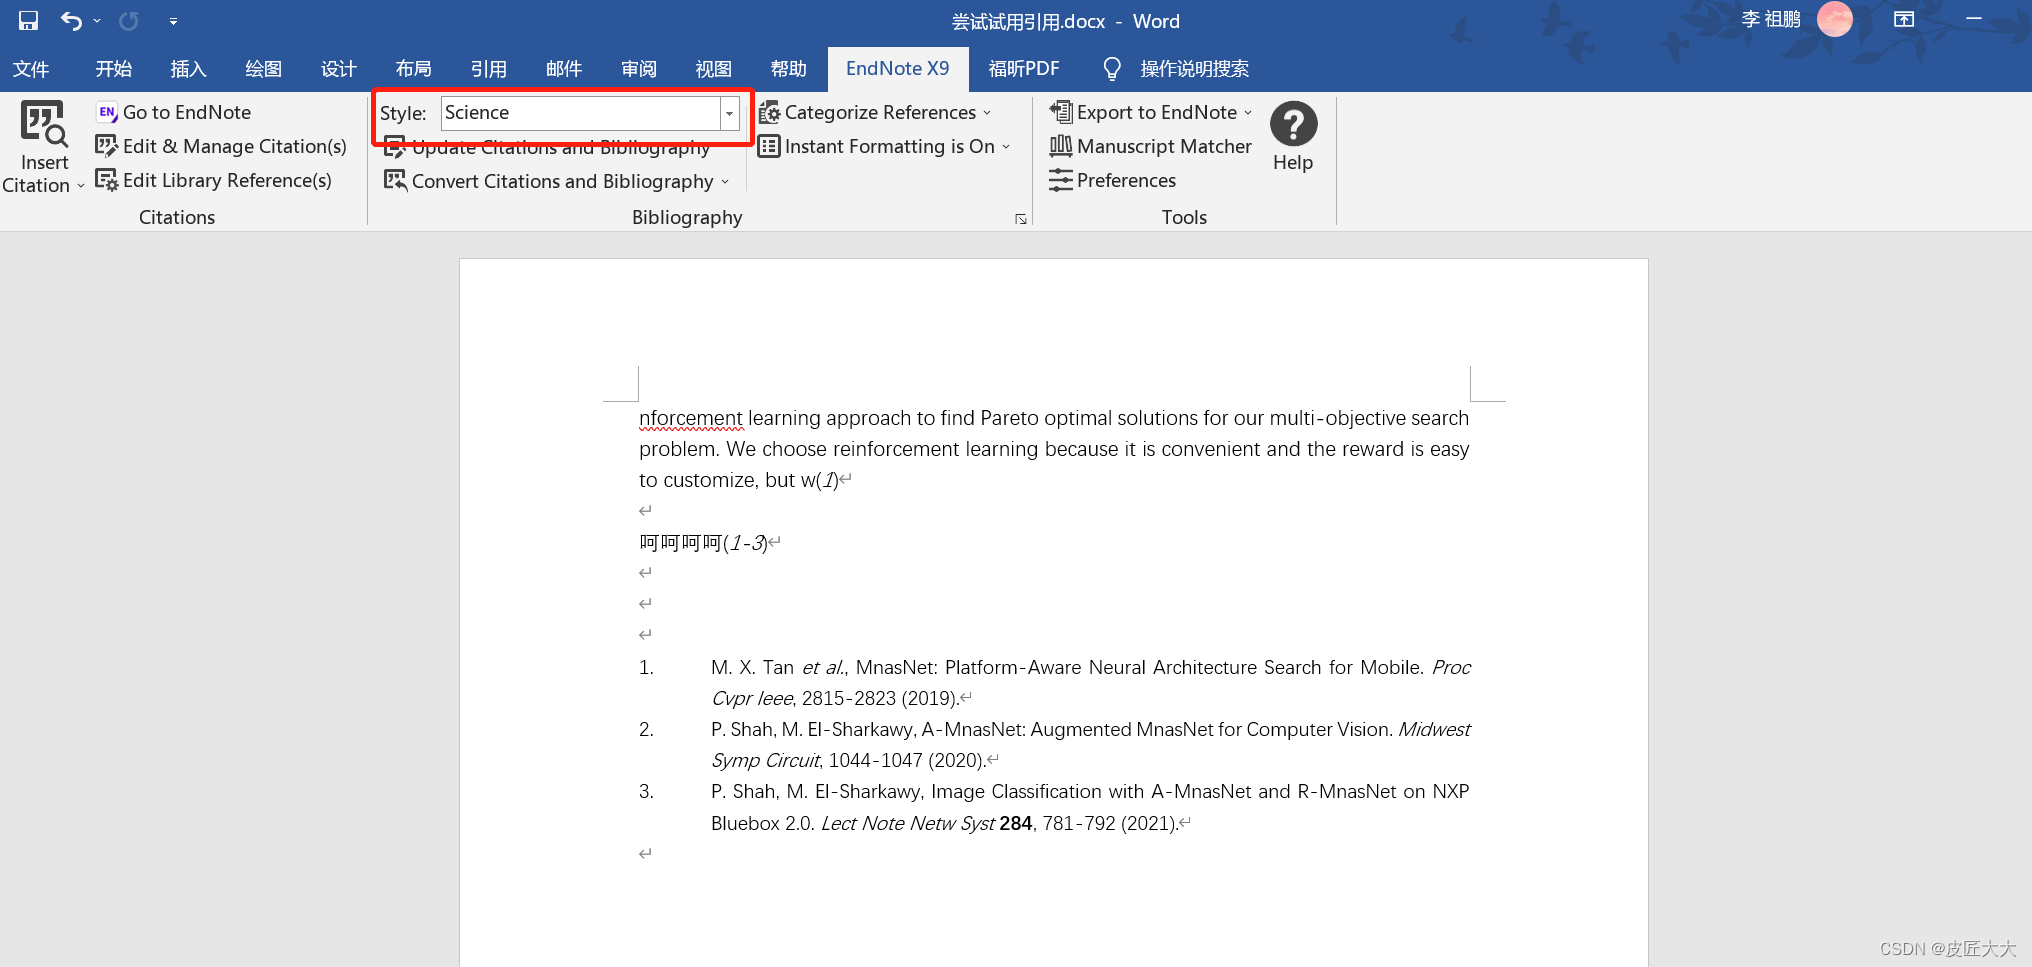Click the Export to EndNote icon
Screen dimensions: 2032x967
1059,112
